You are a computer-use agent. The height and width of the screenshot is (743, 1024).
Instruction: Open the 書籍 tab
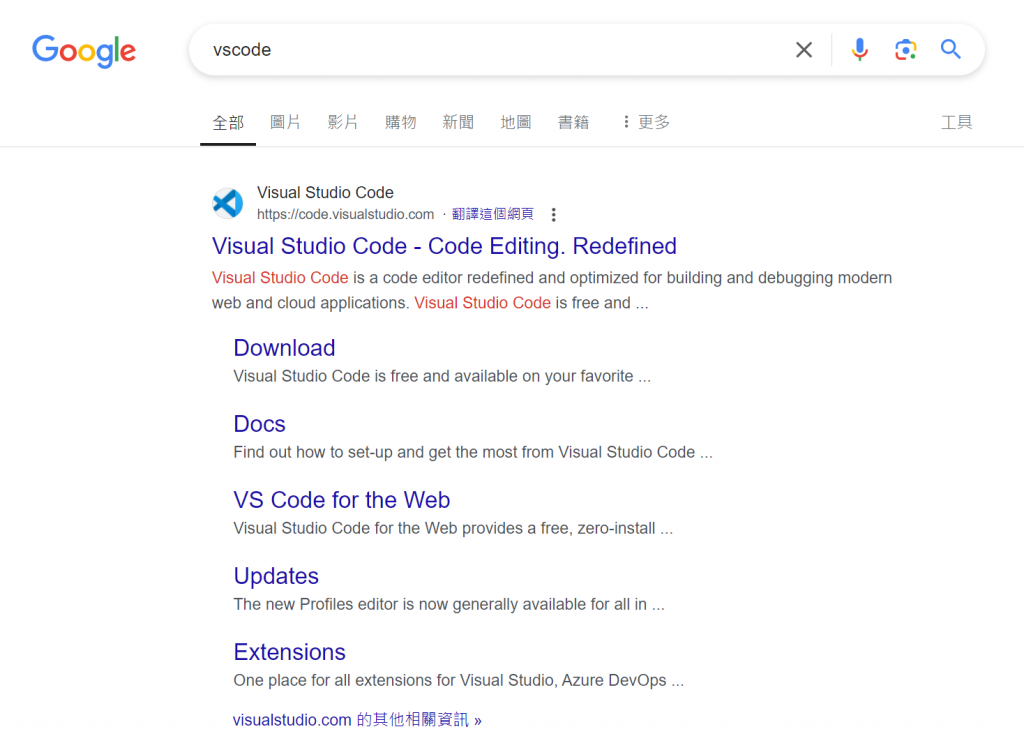tap(573, 122)
